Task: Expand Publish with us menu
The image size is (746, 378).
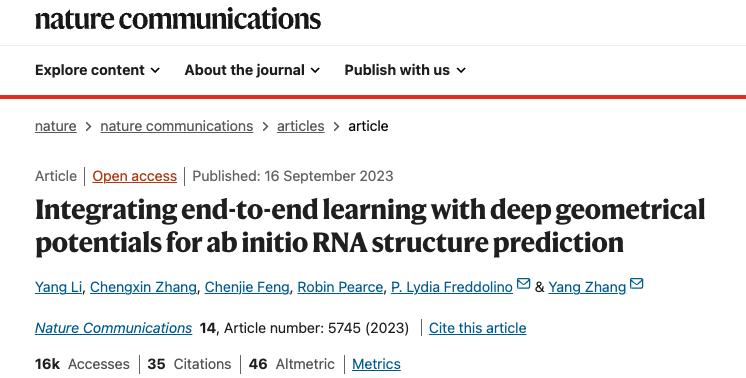Action: [x=405, y=70]
